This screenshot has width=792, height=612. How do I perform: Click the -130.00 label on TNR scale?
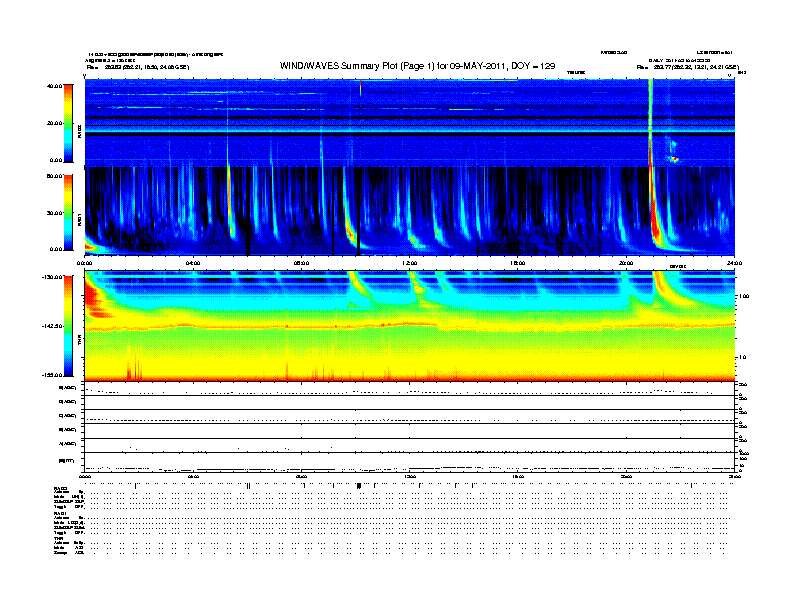point(52,277)
